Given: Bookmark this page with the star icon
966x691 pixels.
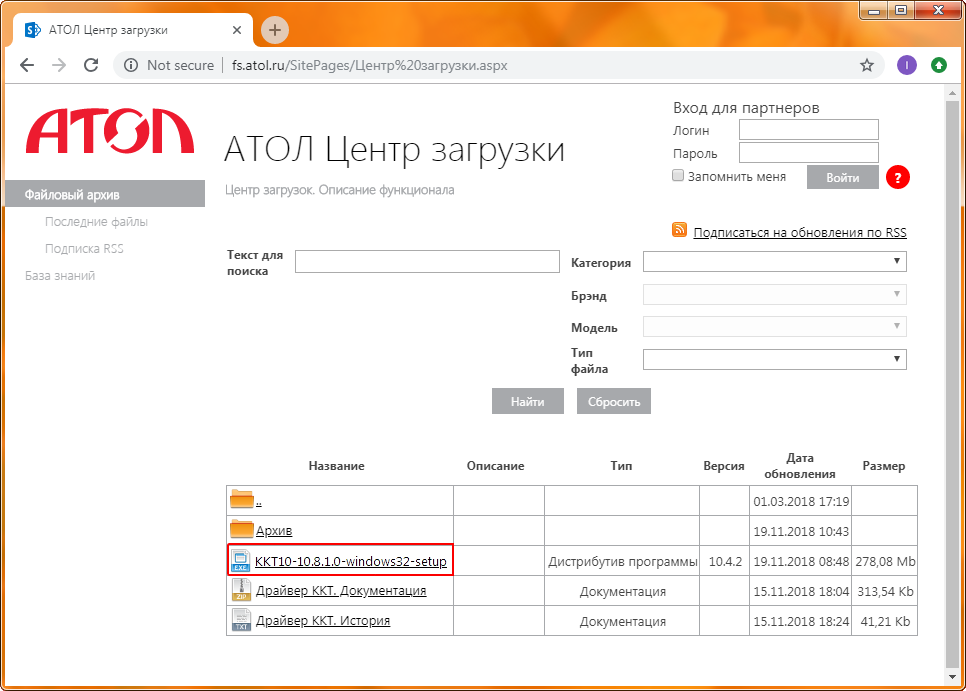Looking at the screenshot, I should pos(867,65).
